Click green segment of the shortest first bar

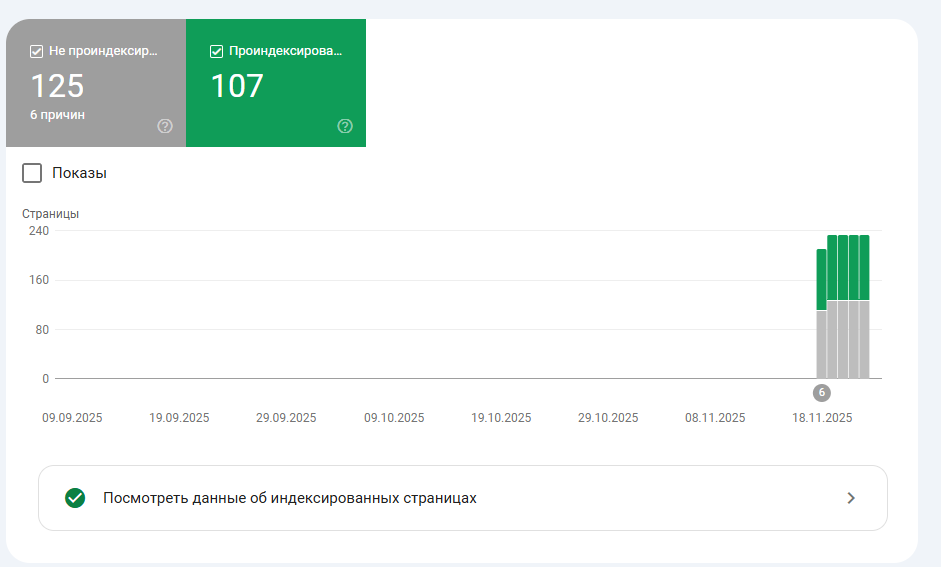822,279
